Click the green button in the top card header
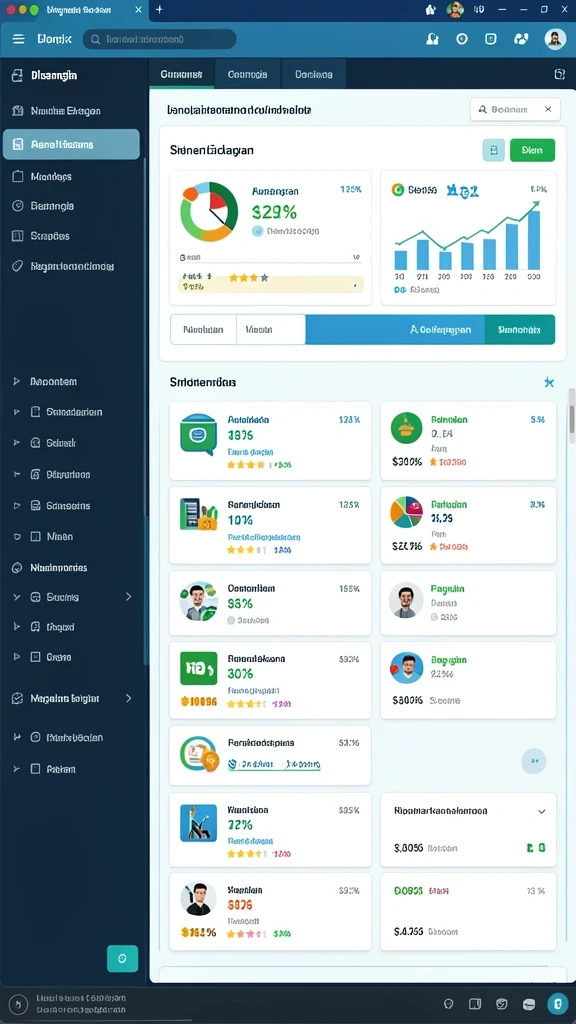Viewport: 576px width, 1024px height. [x=532, y=150]
